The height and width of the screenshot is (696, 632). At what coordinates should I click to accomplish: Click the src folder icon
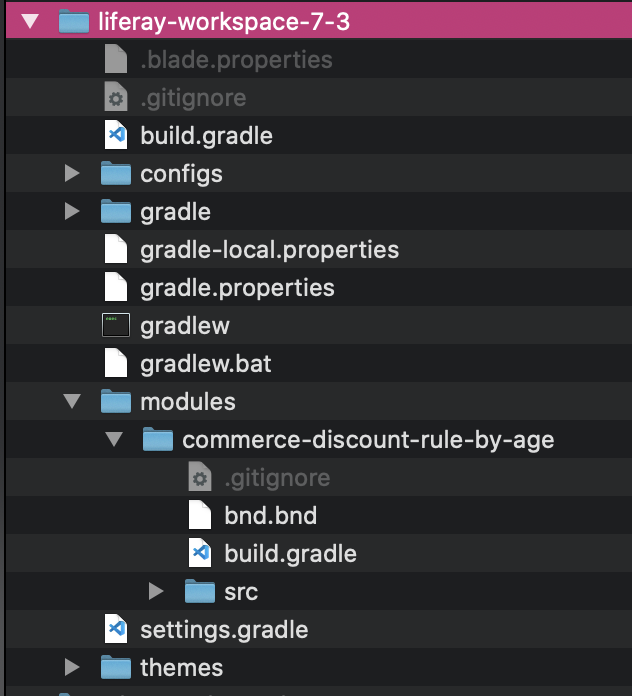click(200, 591)
